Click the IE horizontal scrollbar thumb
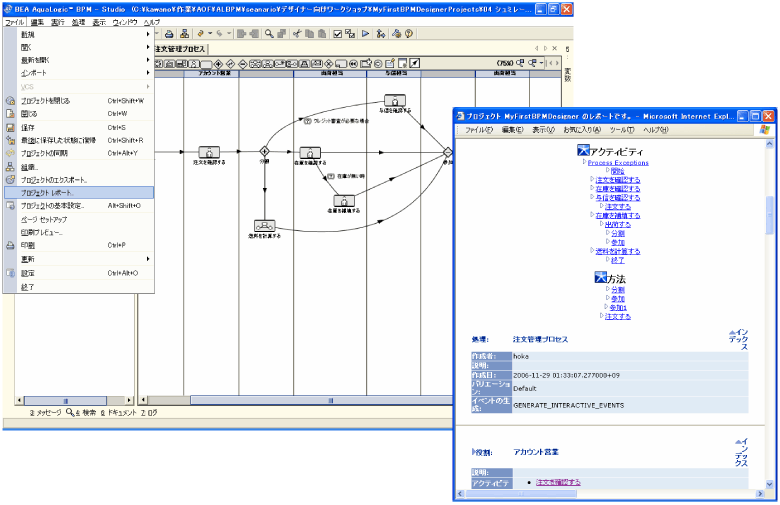Image resolution: width=780 pixels, height=505 pixels. point(520,494)
